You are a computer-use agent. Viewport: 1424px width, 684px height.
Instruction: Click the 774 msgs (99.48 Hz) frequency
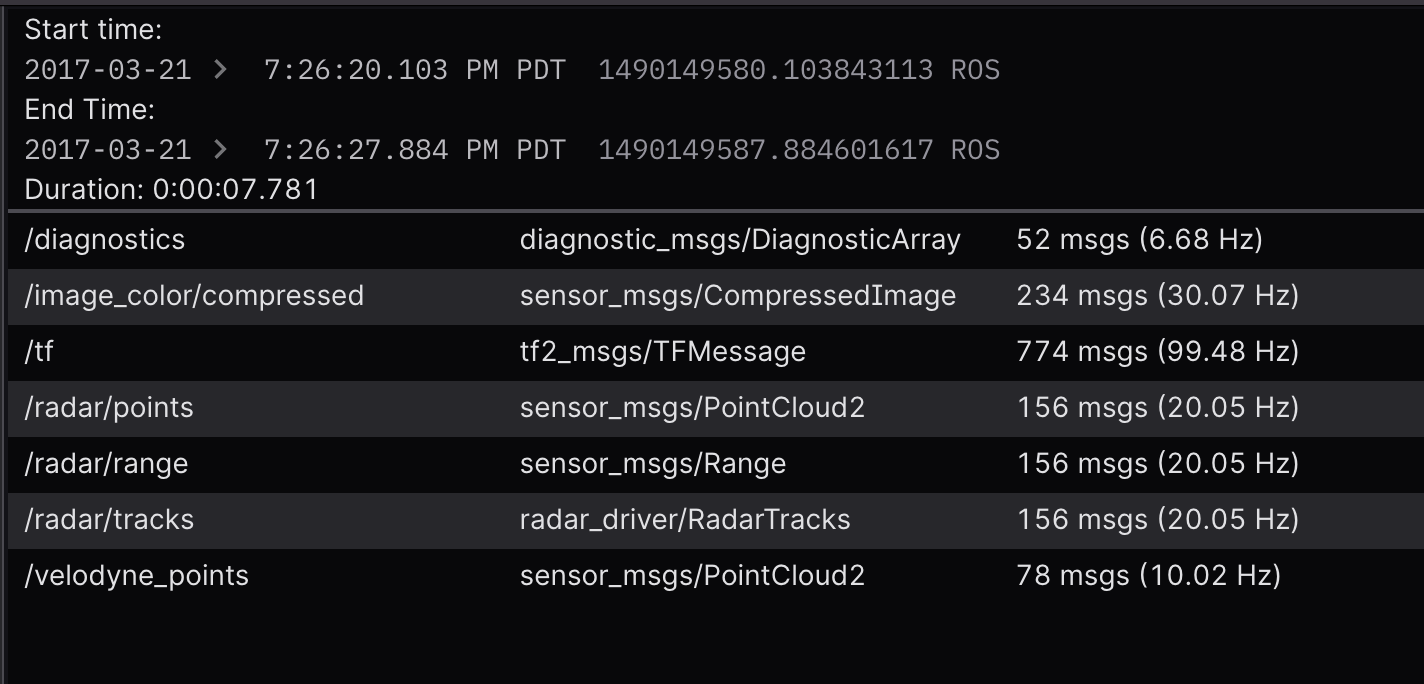point(1157,352)
